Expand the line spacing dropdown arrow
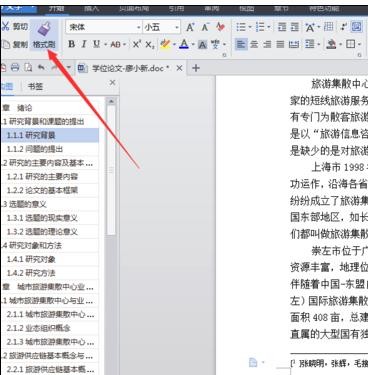This screenshot has height=375, width=368. (319, 45)
